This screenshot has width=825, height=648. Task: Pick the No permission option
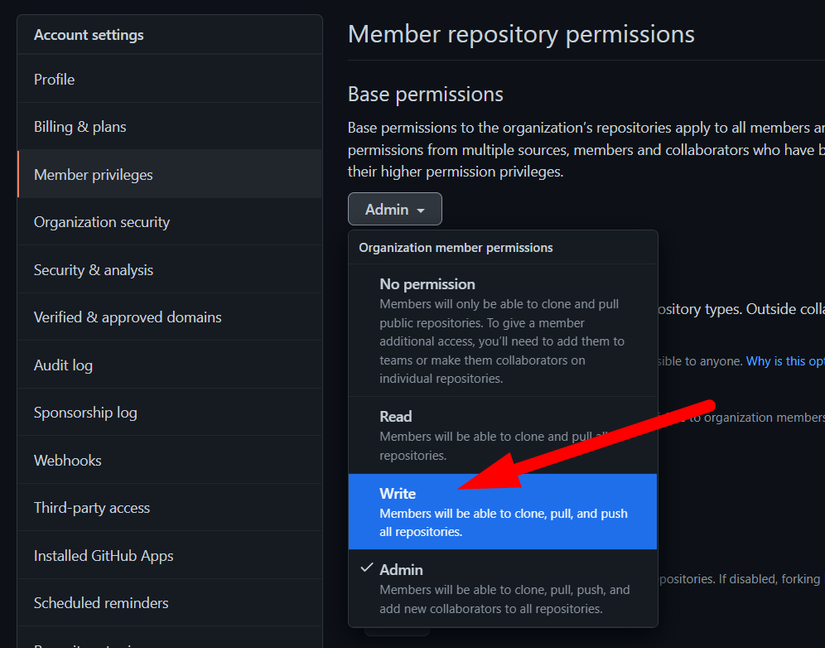click(x=502, y=330)
